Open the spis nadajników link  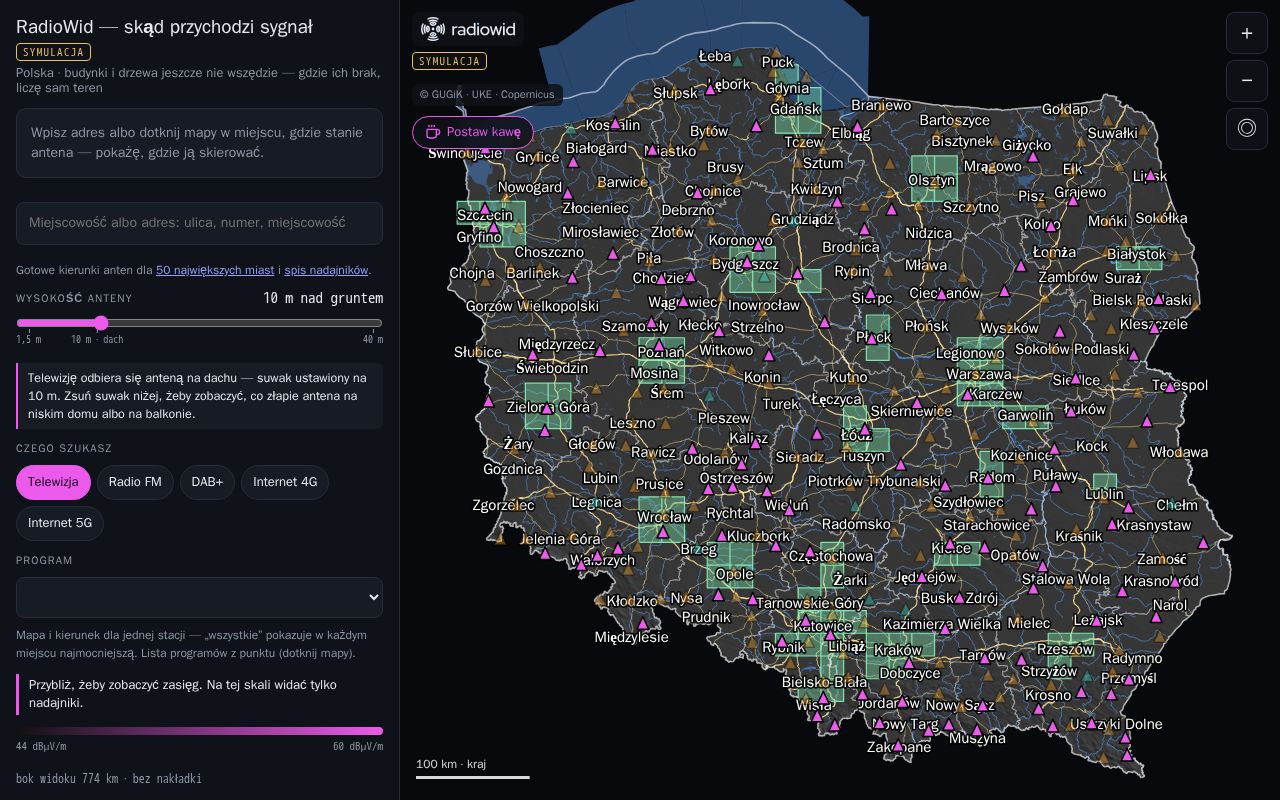click(326, 270)
